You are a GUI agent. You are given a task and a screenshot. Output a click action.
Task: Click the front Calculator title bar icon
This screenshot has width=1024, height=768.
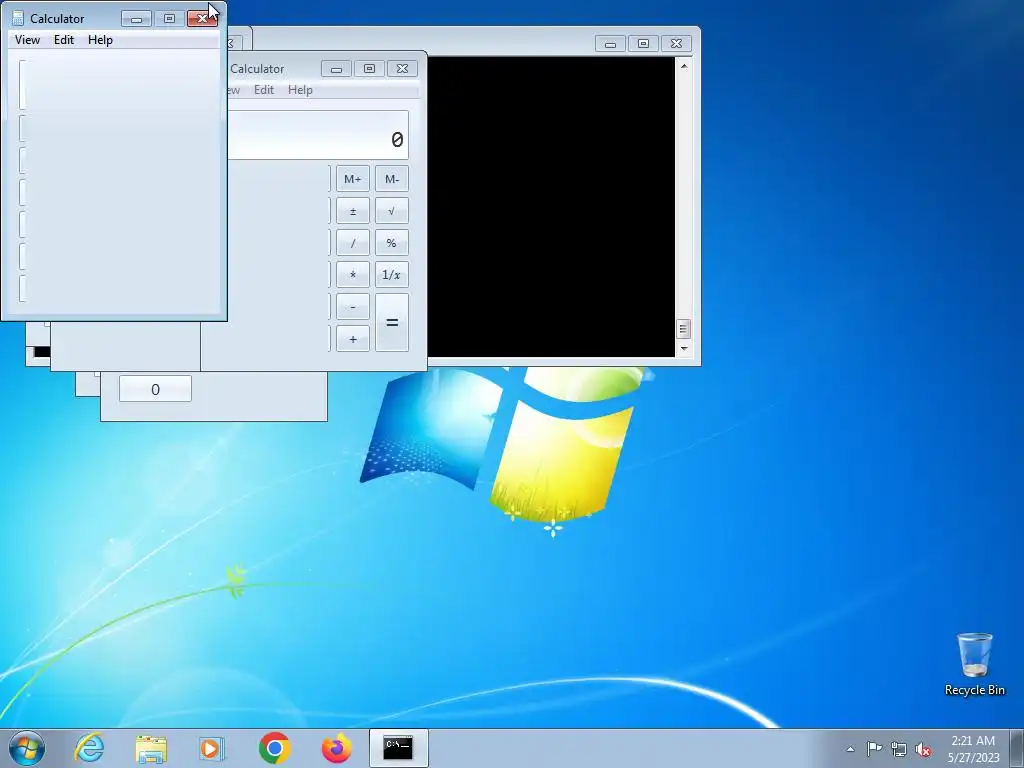coord(18,18)
